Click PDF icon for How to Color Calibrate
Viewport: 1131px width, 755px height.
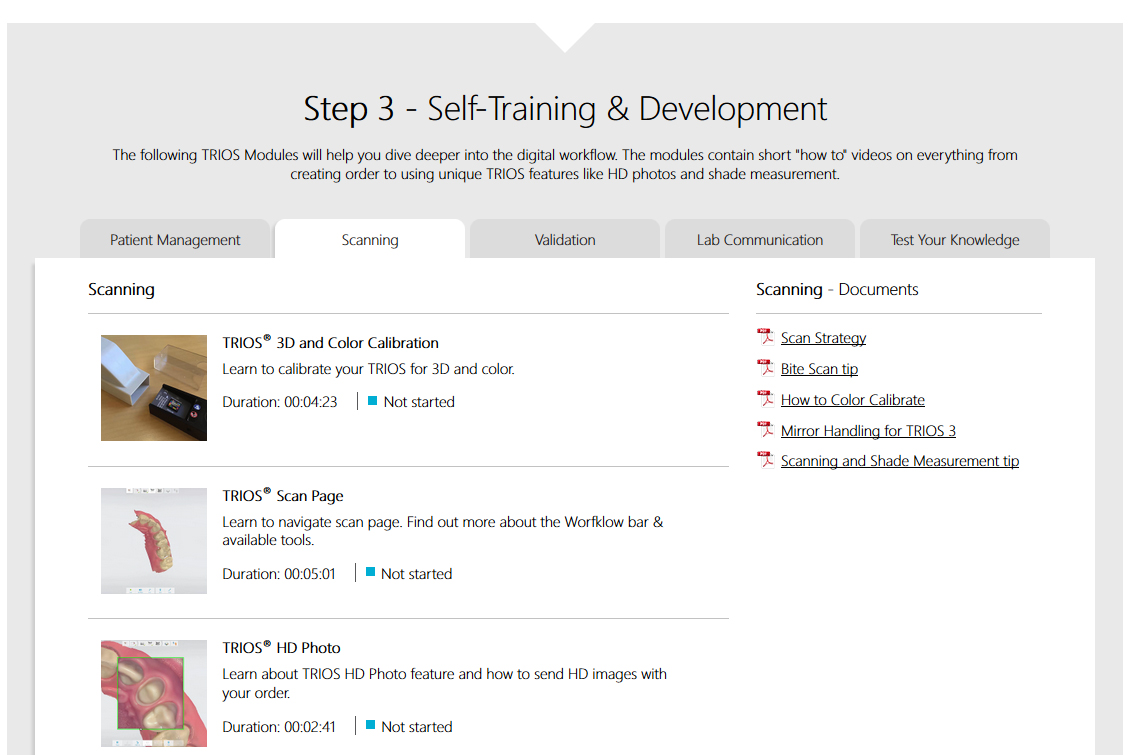point(766,399)
